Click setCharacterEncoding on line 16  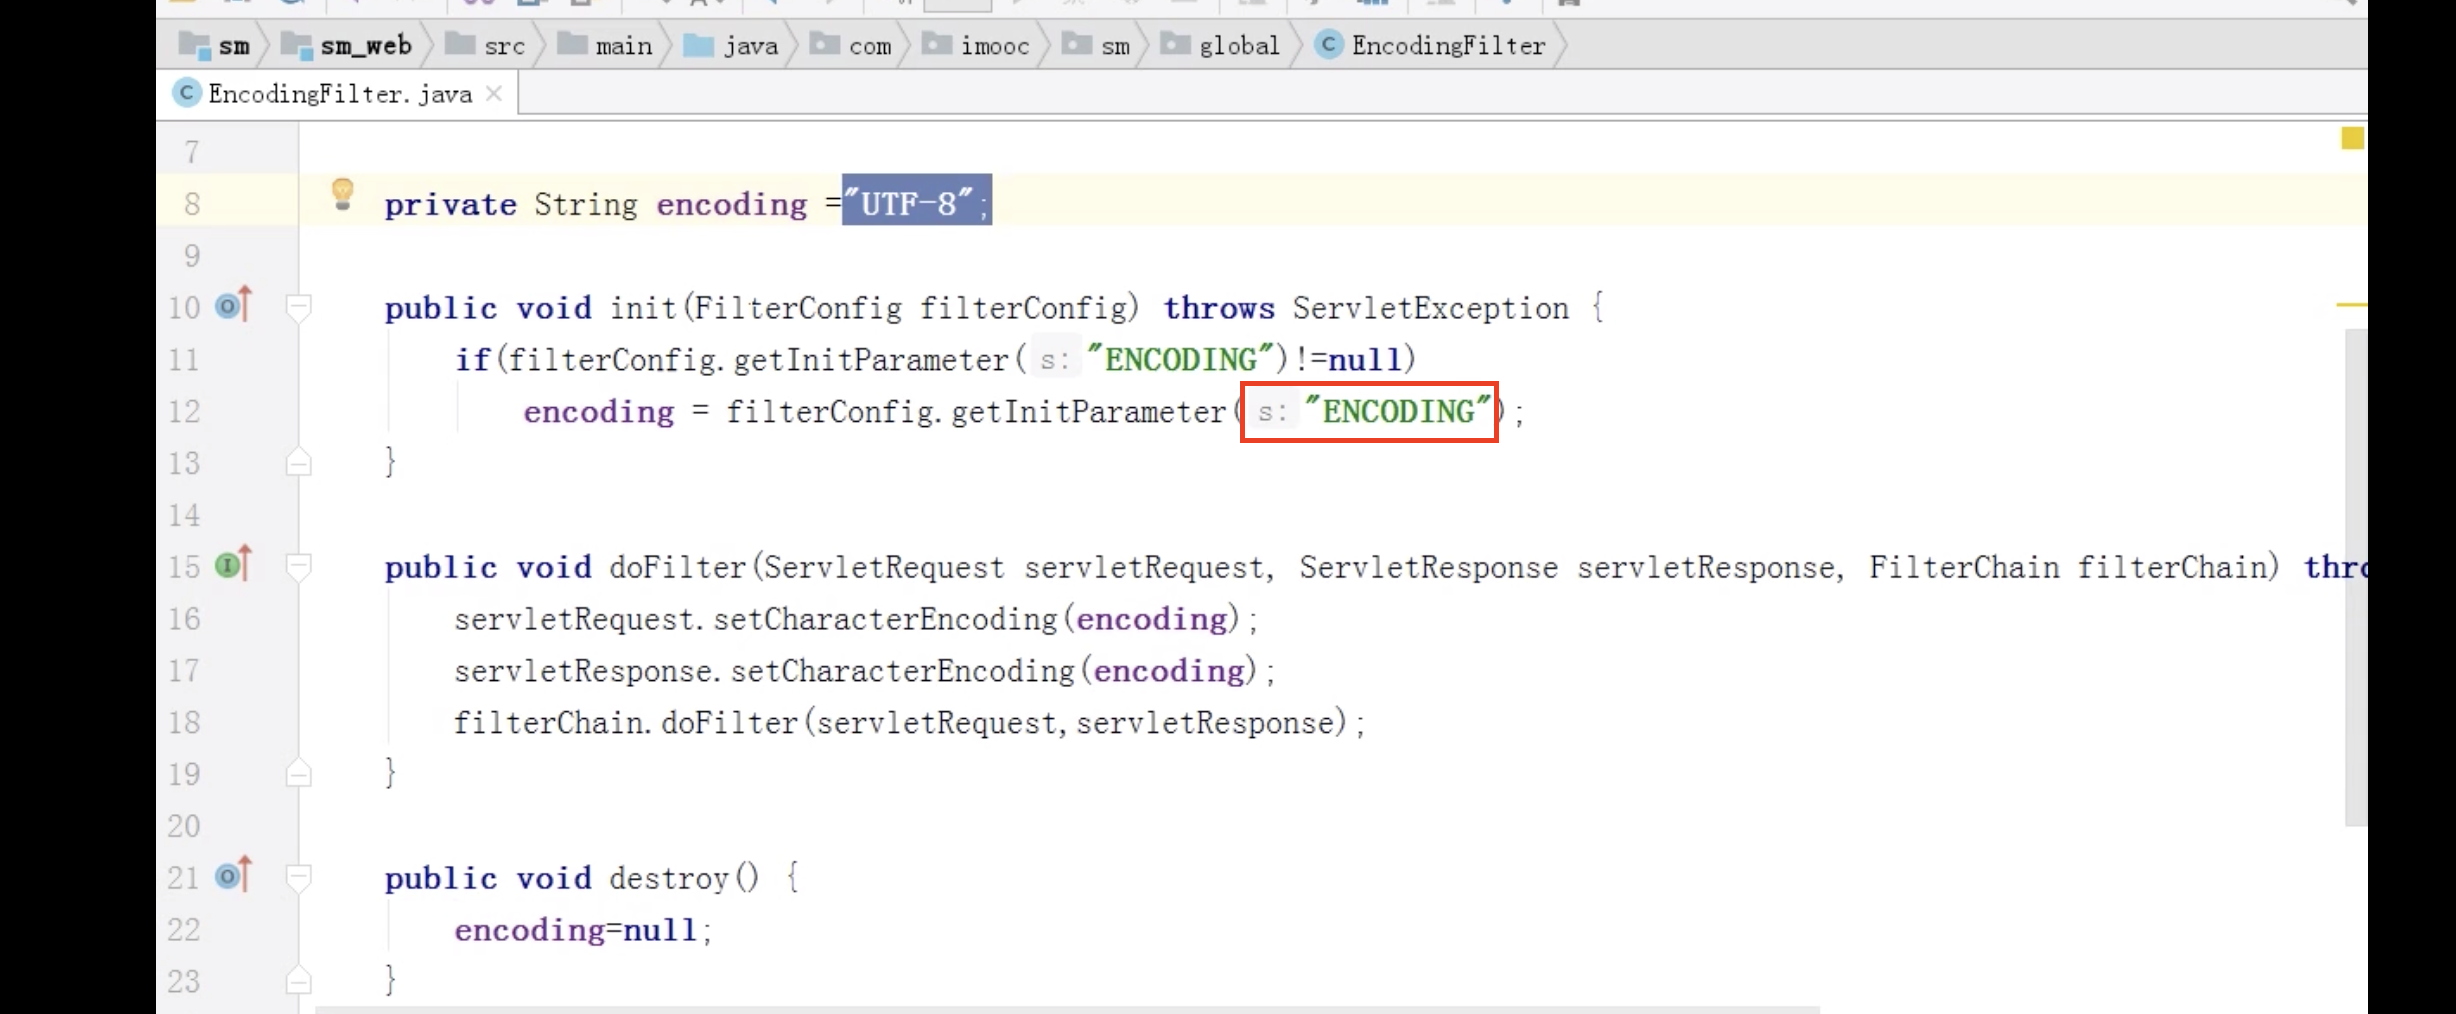click(x=885, y=619)
